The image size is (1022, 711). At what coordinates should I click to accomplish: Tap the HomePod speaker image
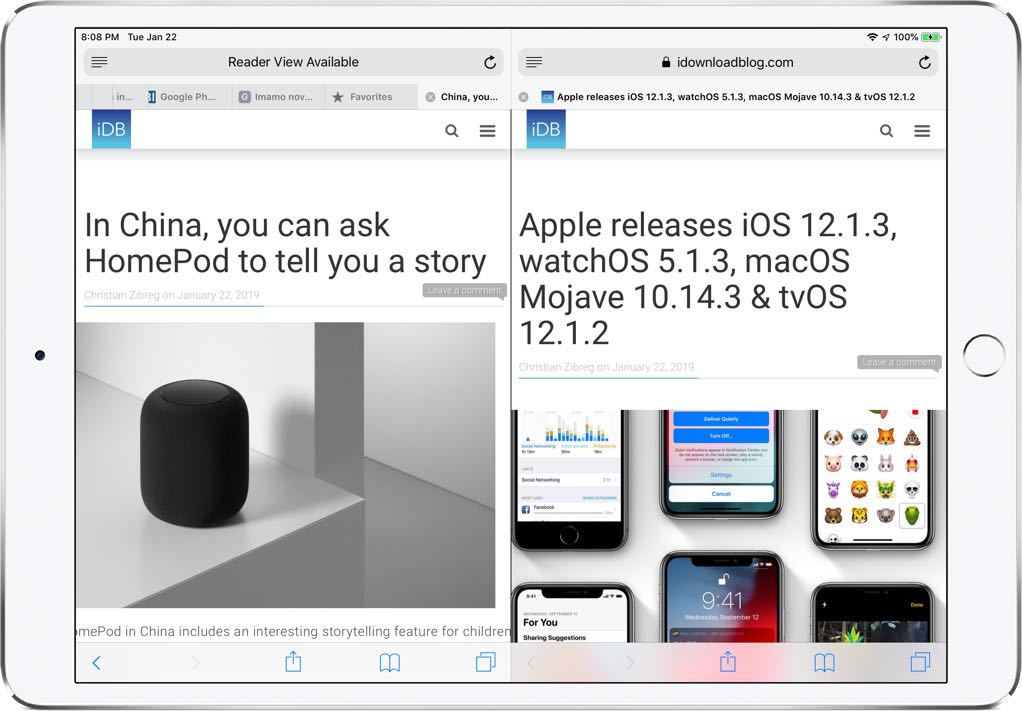[x=285, y=464]
